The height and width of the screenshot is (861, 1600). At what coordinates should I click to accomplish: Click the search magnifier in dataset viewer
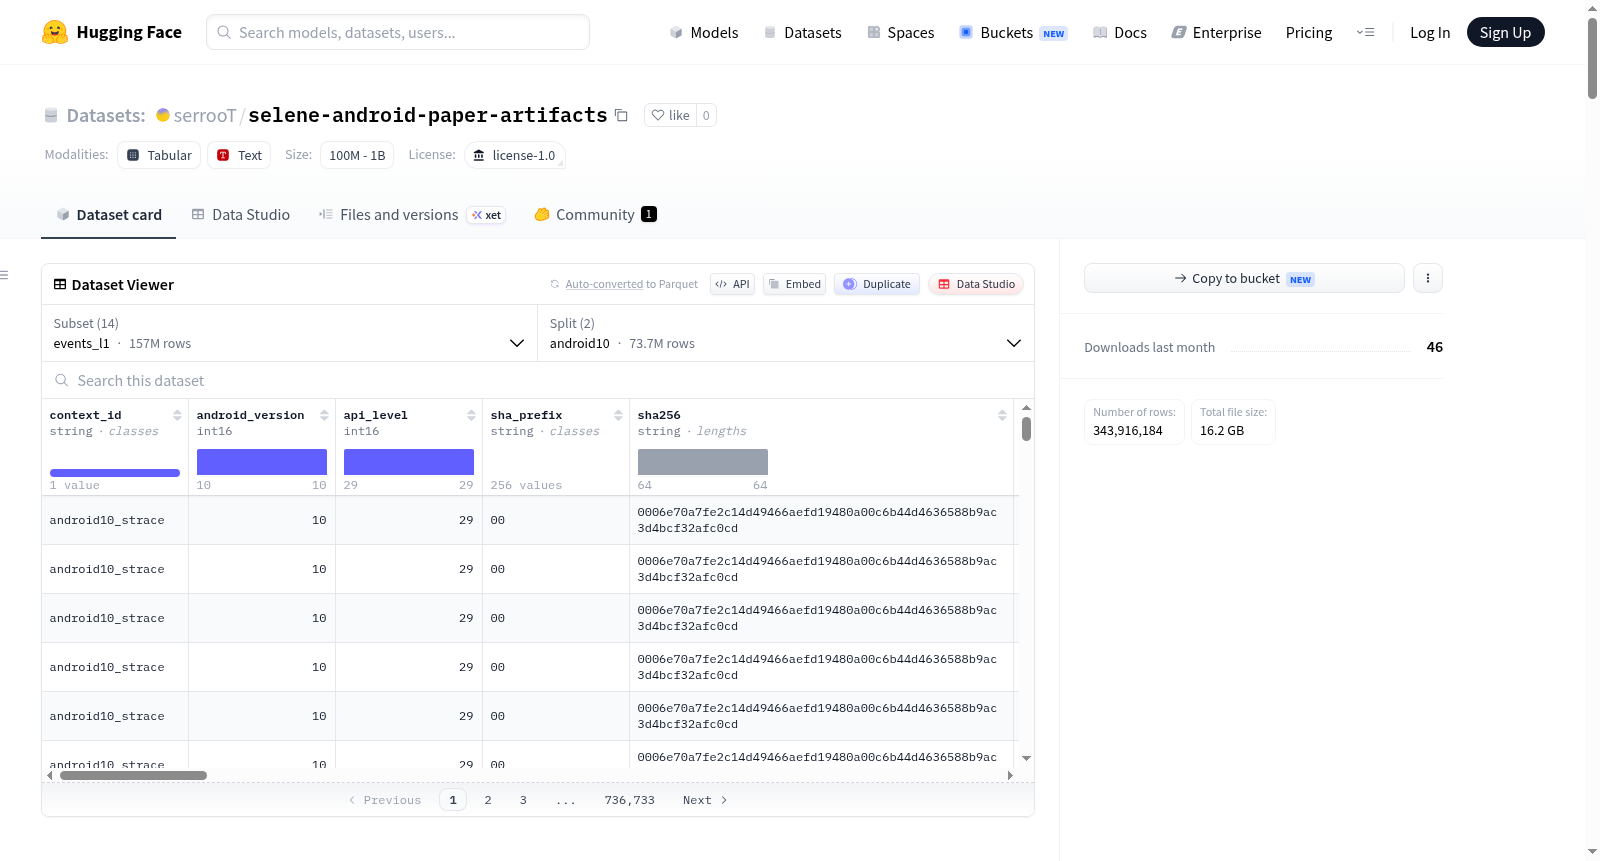(62, 380)
